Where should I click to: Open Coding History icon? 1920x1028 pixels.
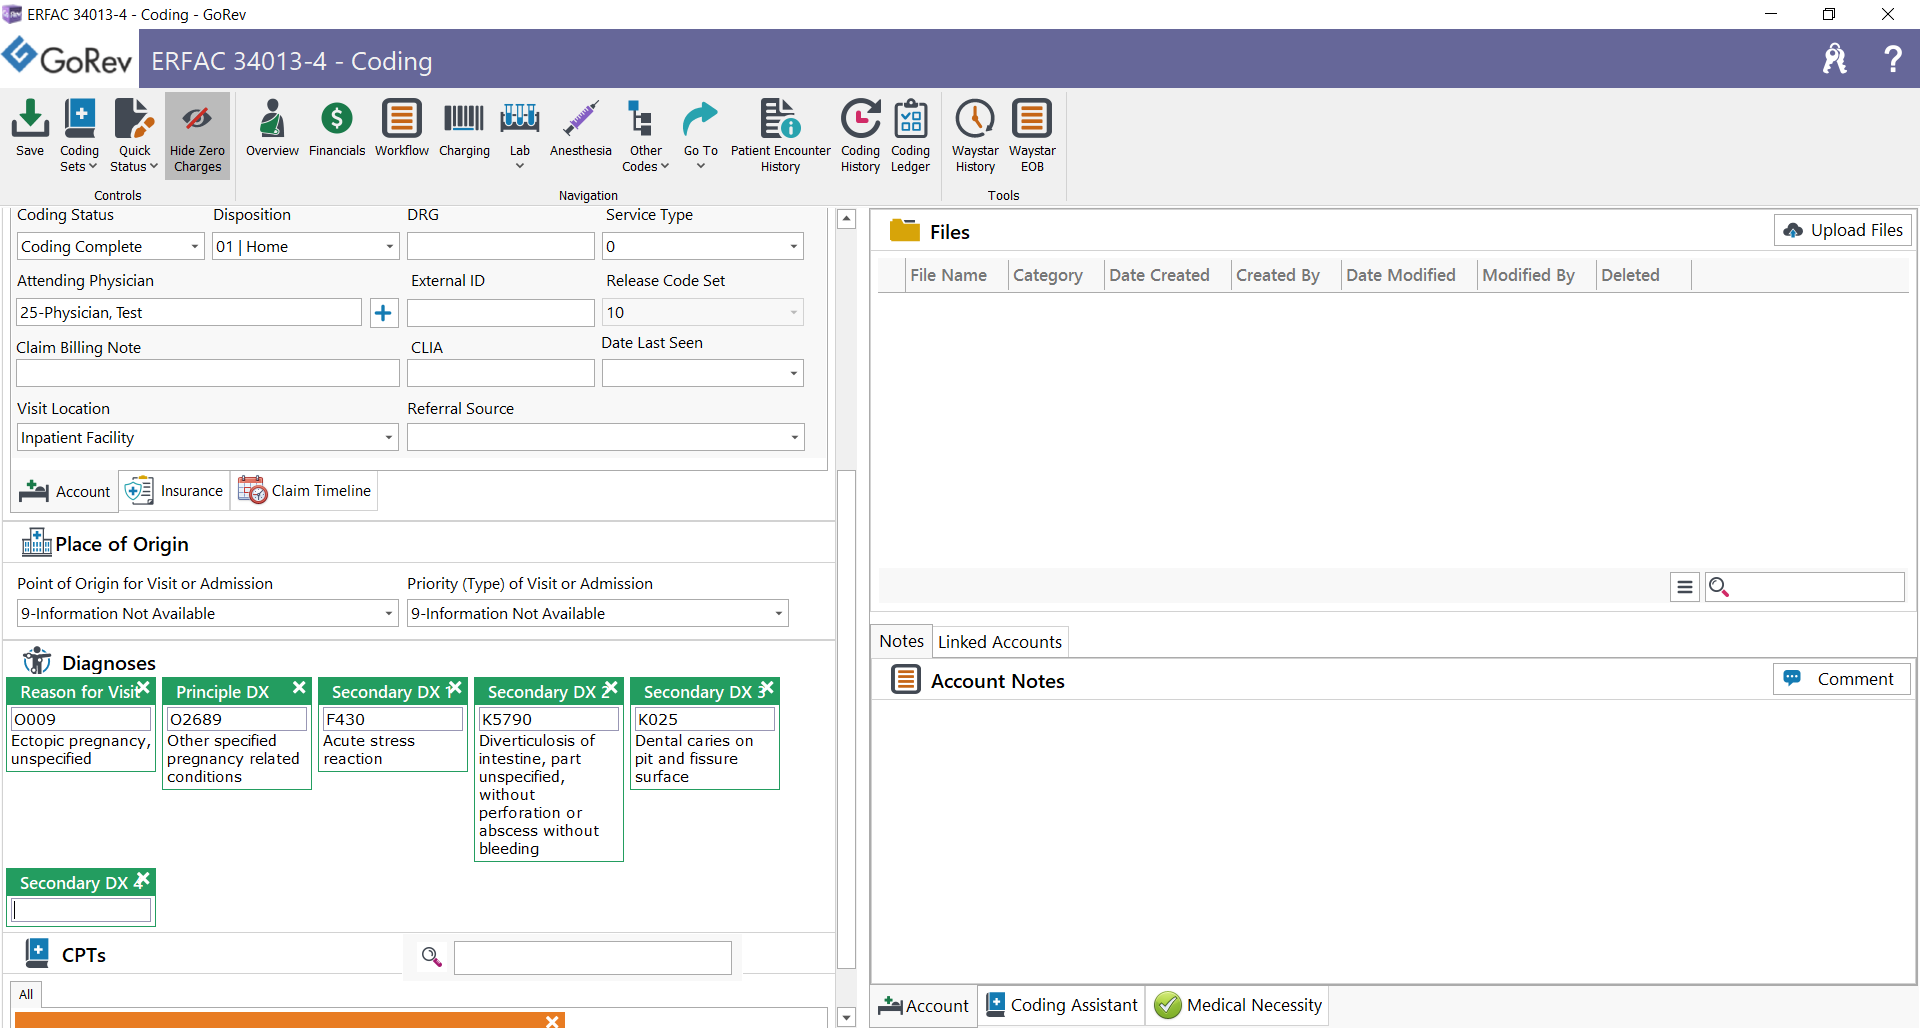[x=860, y=136]
